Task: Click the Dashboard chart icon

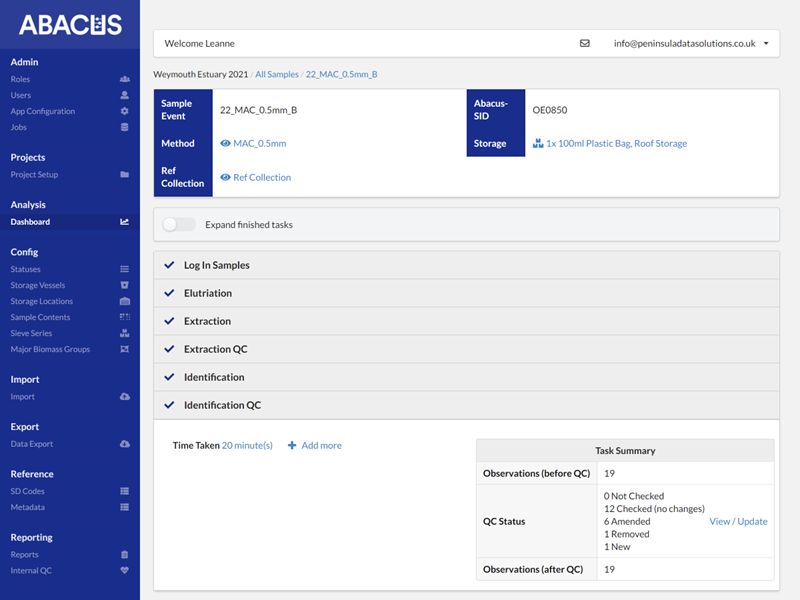Action: coord(124,222)
